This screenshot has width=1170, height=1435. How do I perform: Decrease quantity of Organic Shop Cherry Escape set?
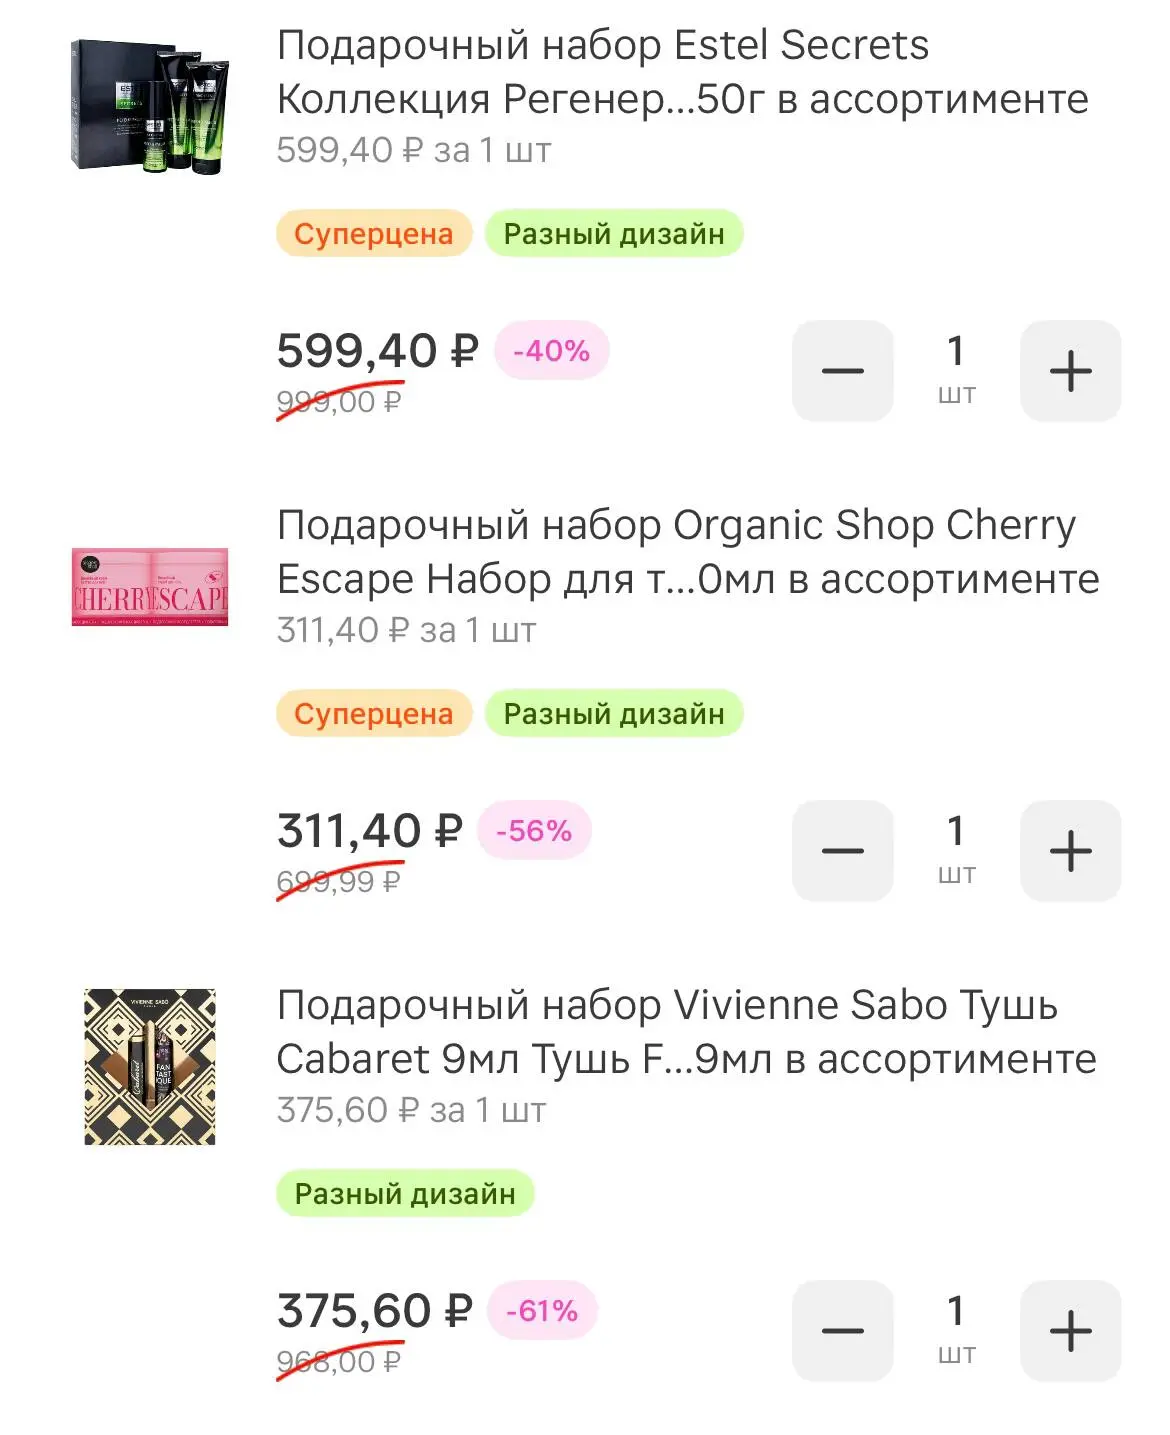pyautogui.click(x=842, y=851)
